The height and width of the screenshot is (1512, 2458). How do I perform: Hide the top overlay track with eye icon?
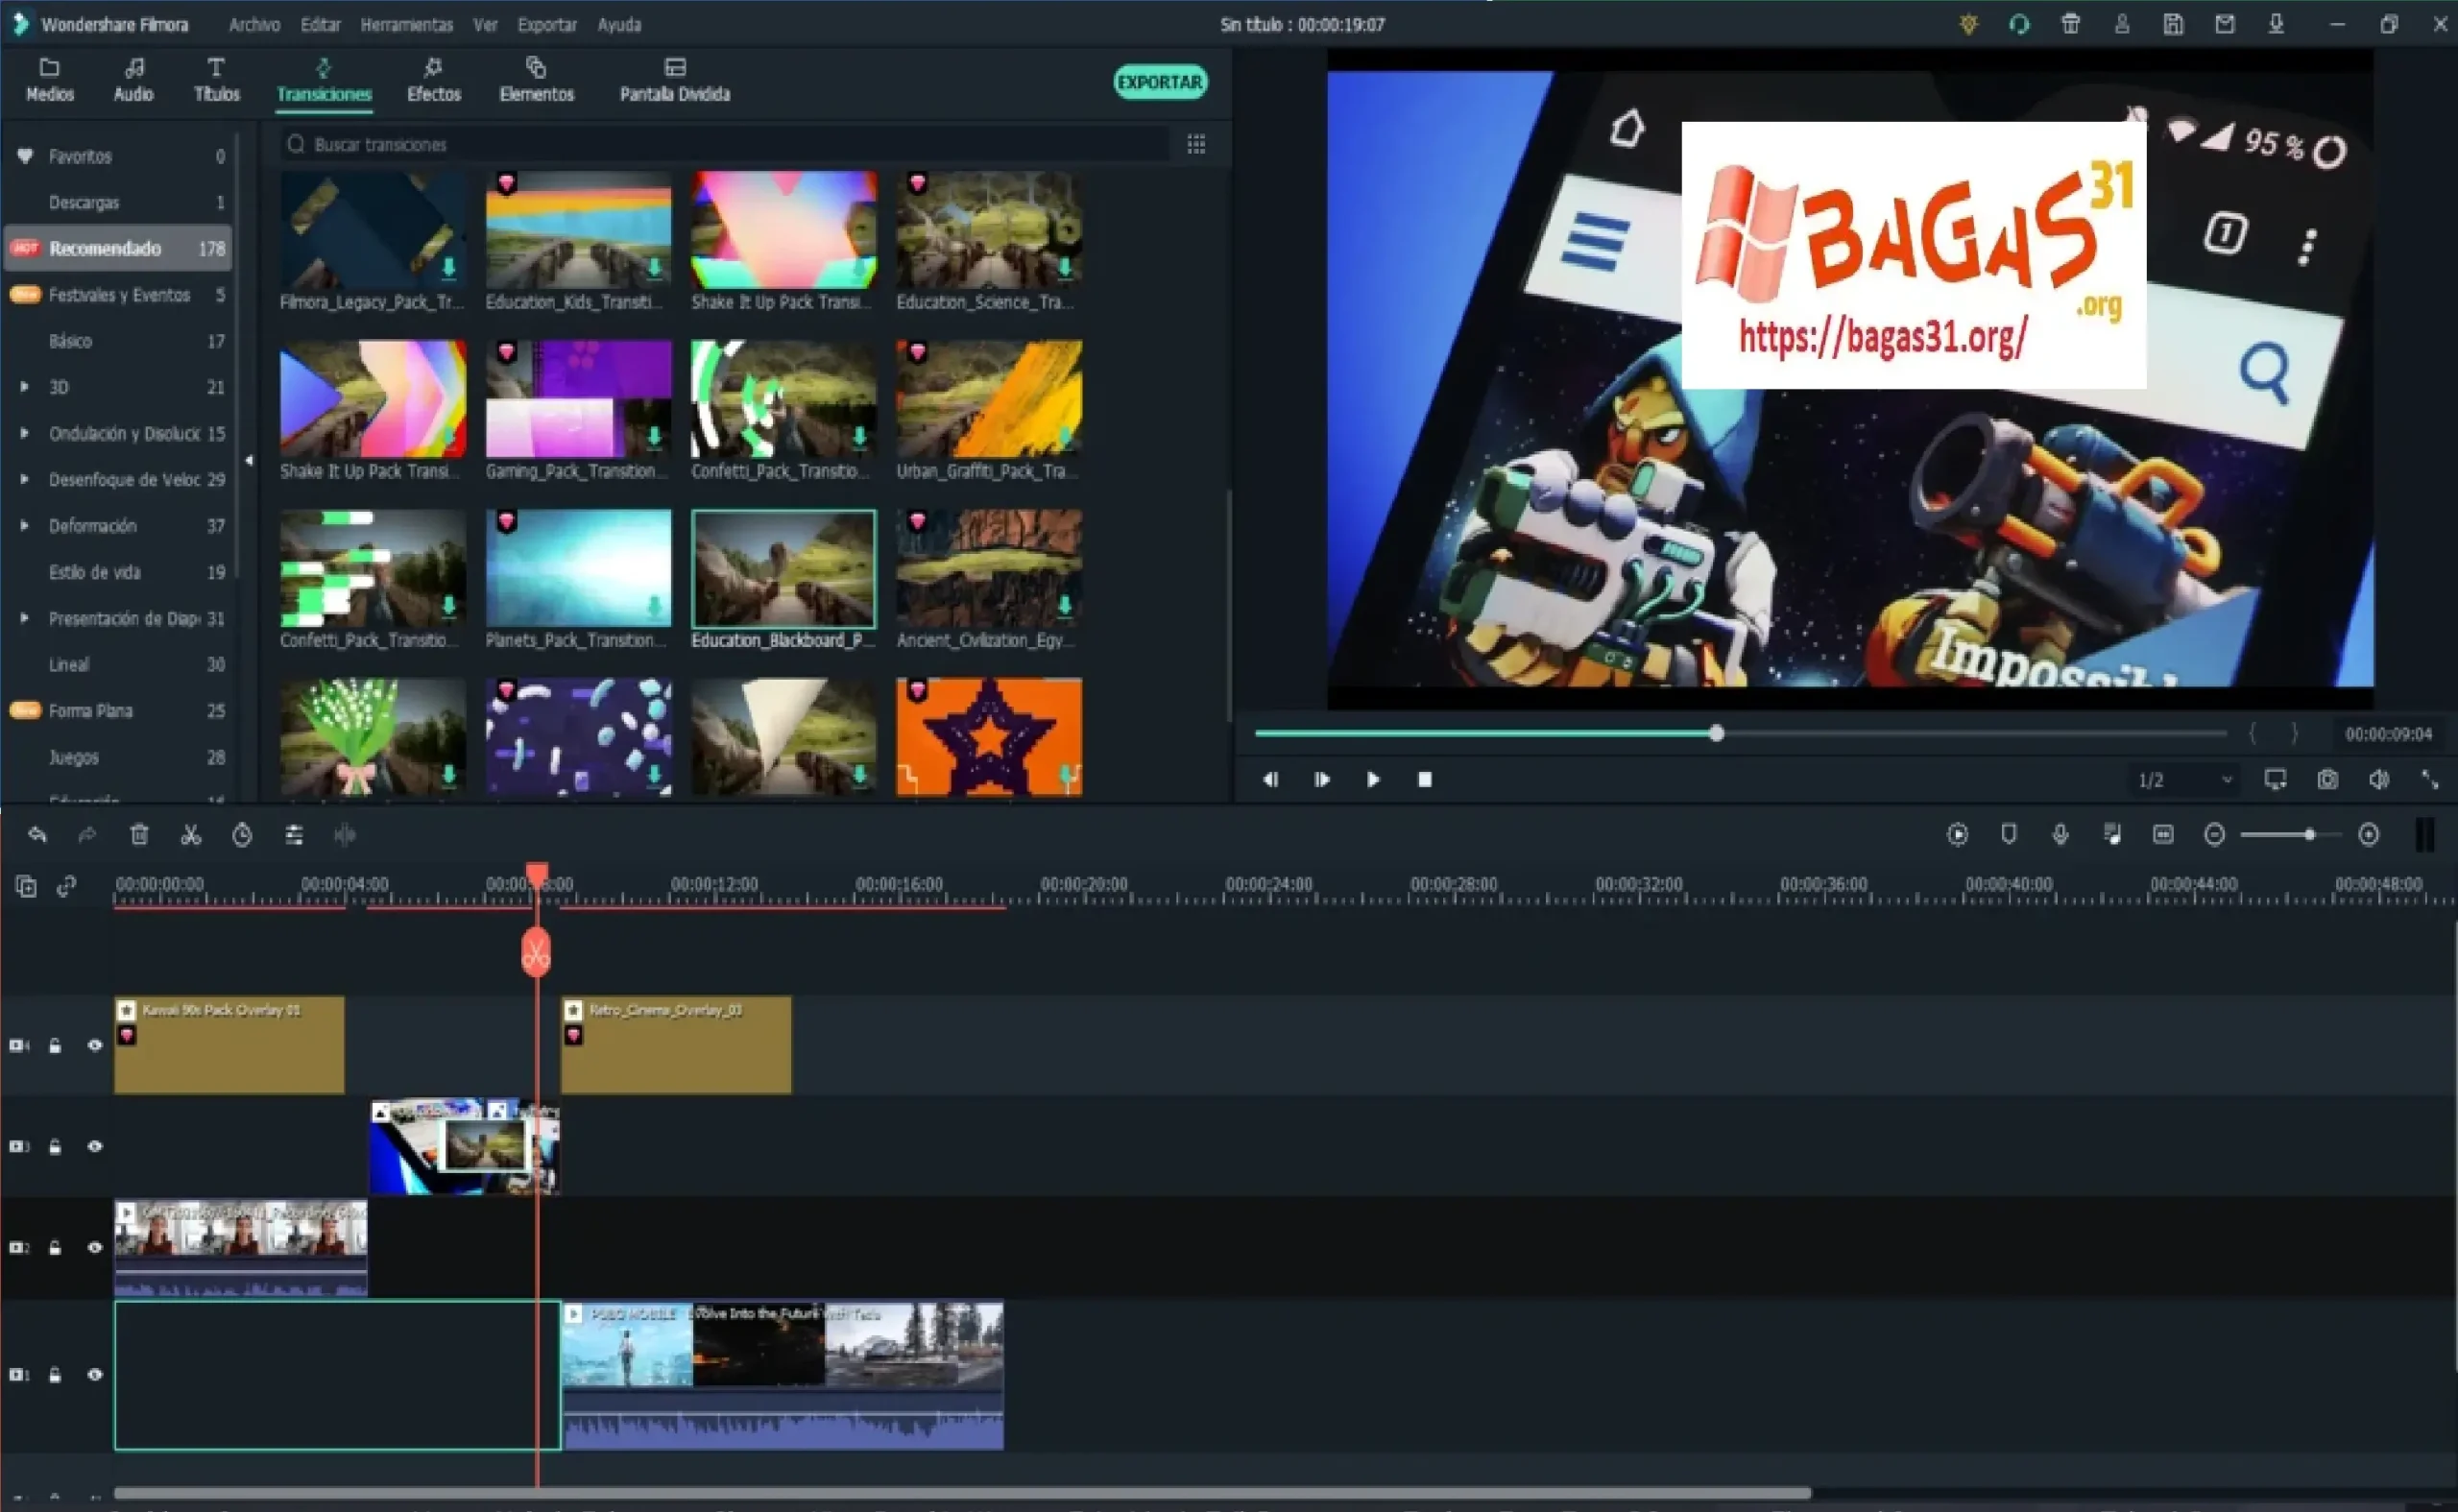(95, 1046)
